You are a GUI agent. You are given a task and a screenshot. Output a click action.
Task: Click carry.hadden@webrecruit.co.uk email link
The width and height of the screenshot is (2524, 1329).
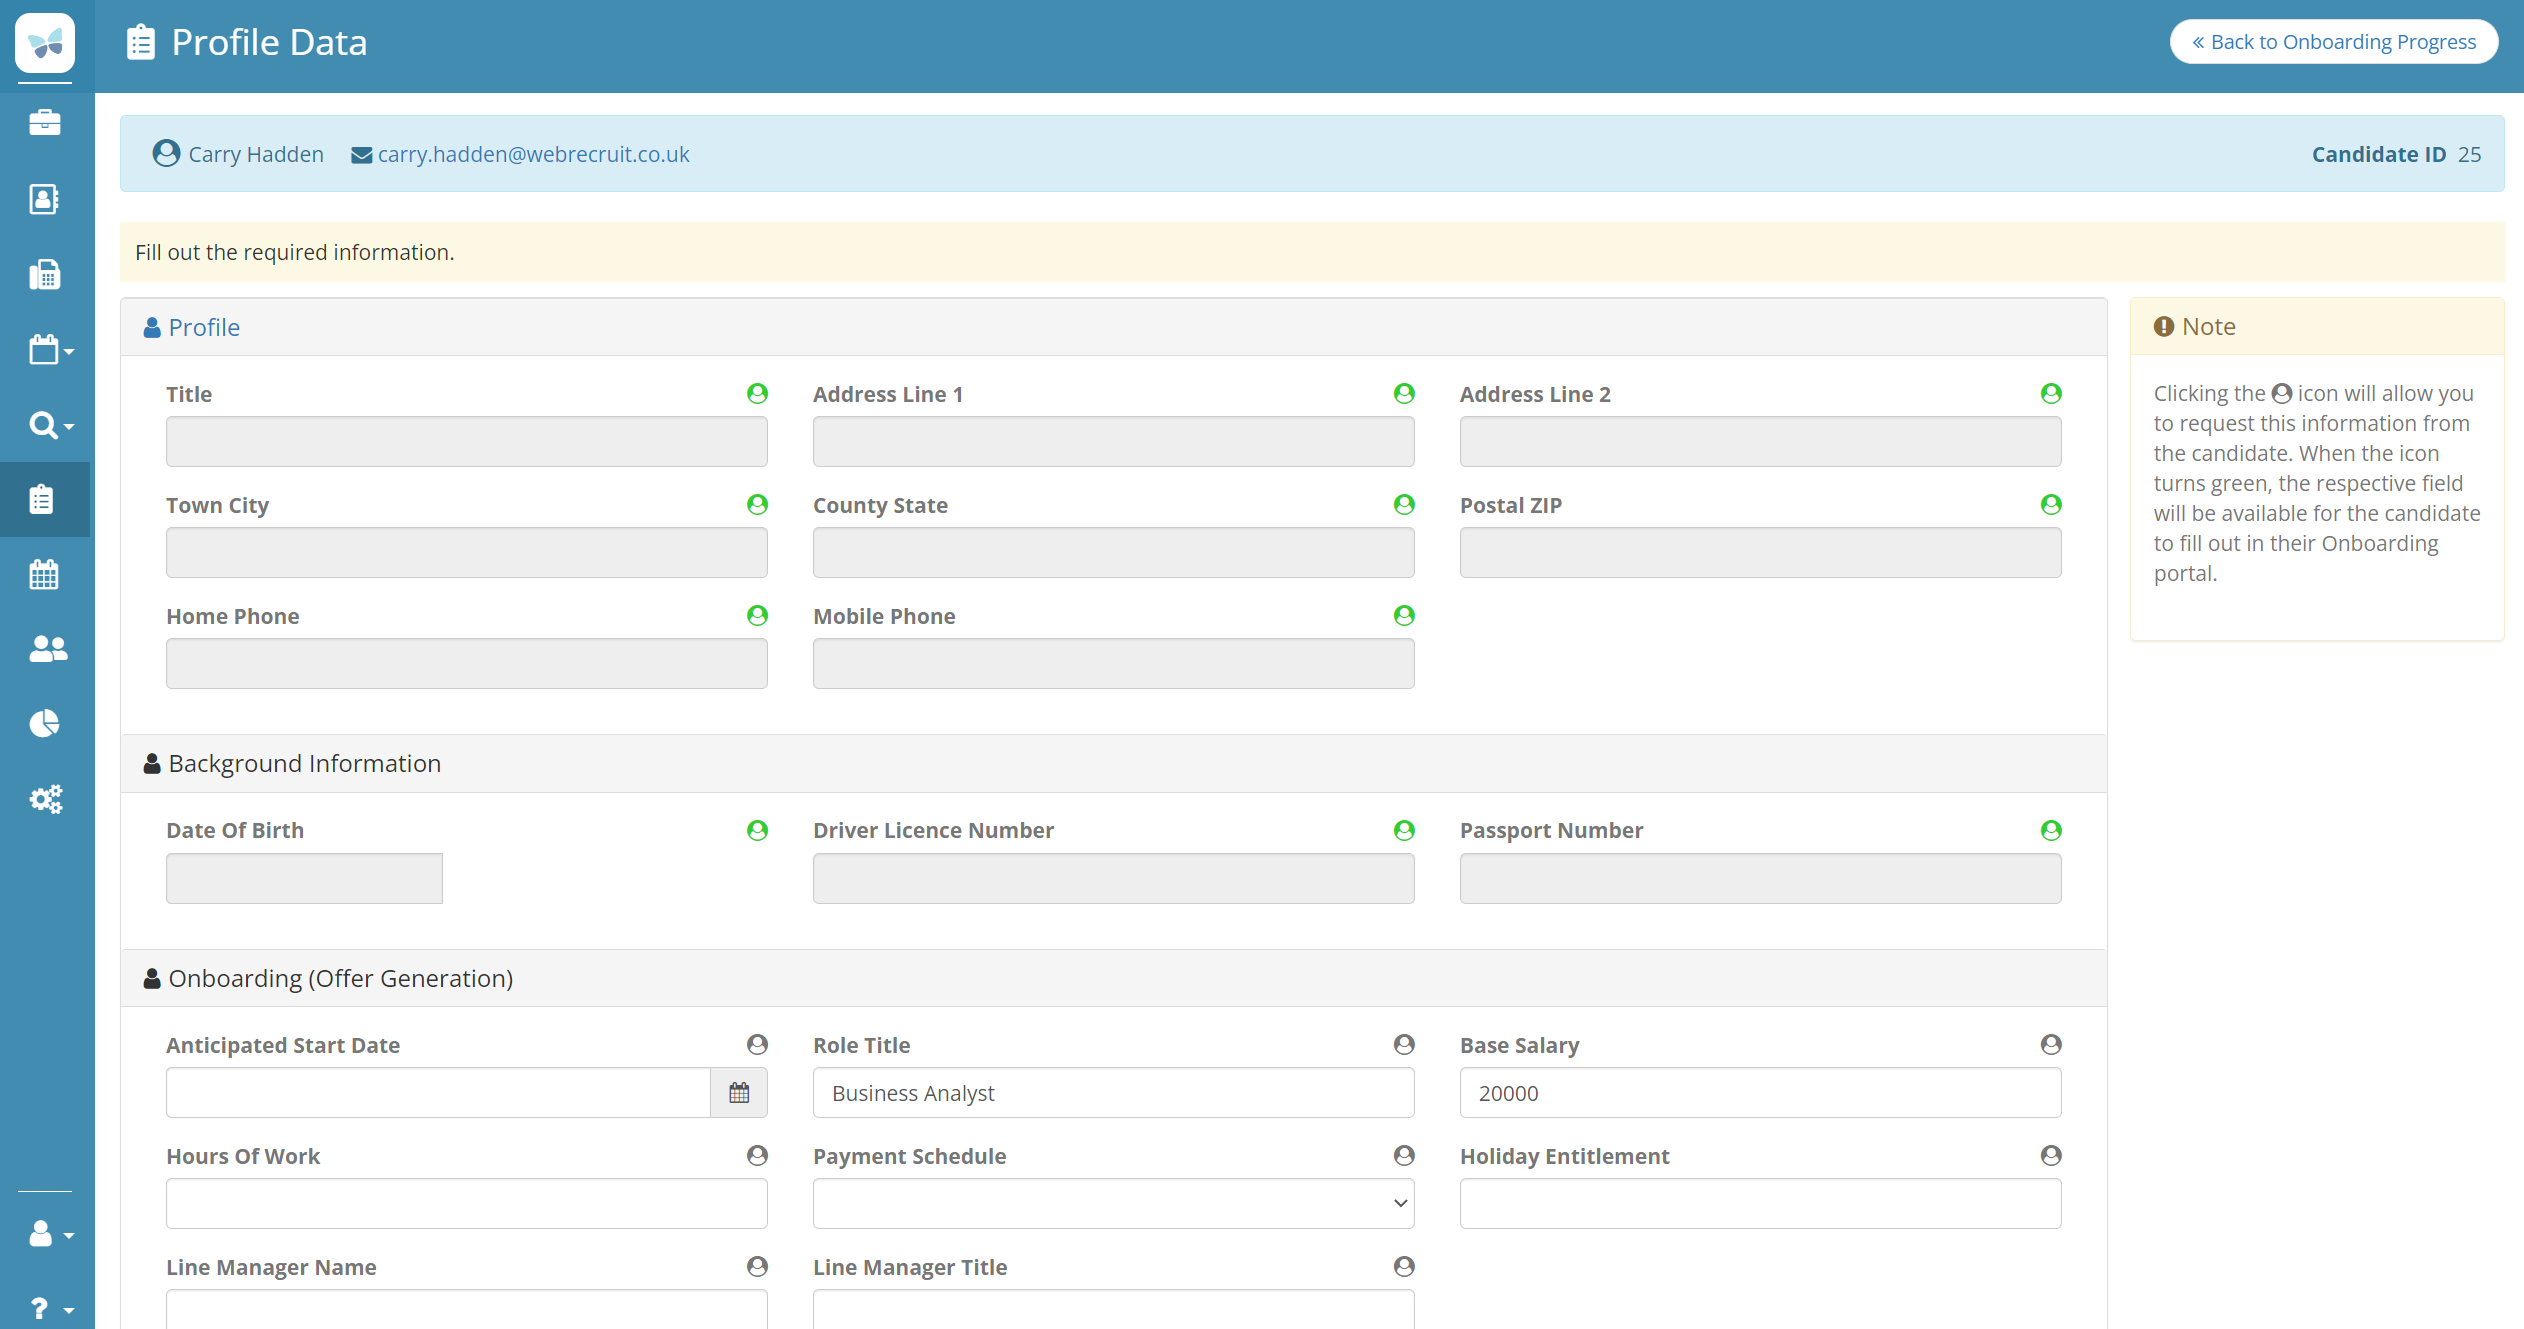click(x=533, y=154)
